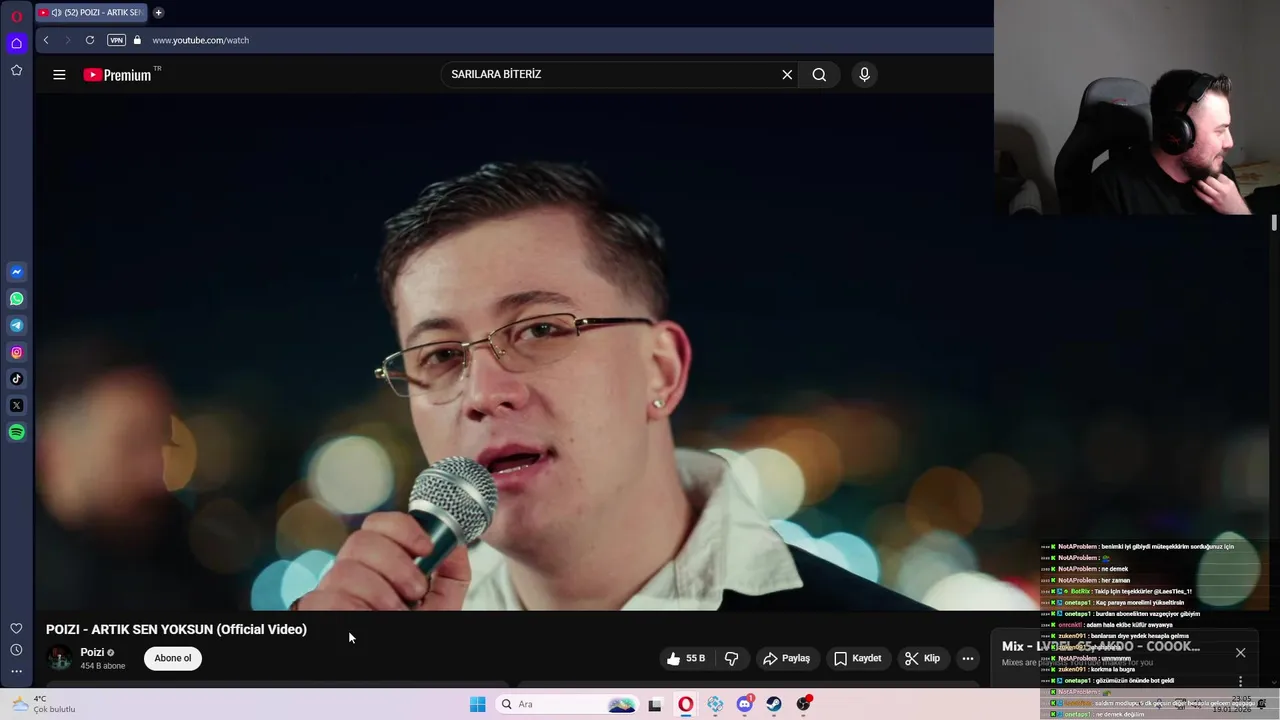Viewport: 1280px width, 720px height.
Task: Toggle the VPN badge in address bar
Action: tap(116, 40)
